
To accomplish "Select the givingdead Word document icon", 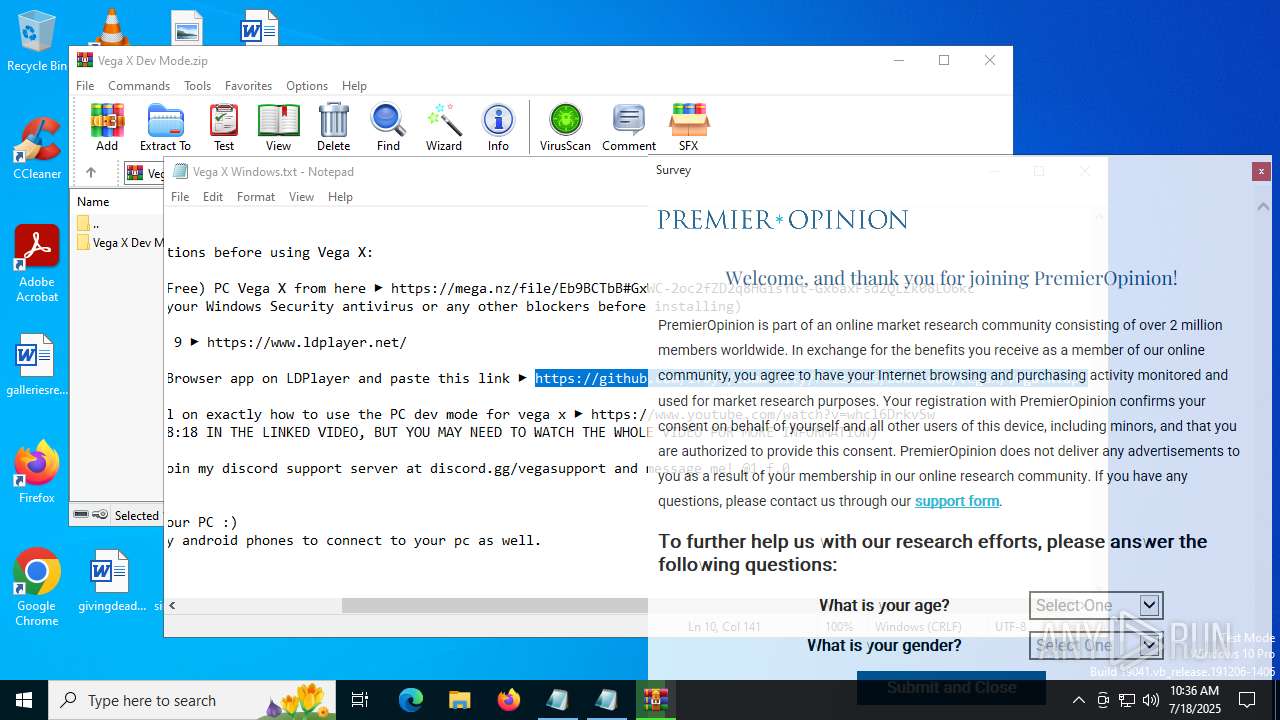I will [x=112, y=580].
